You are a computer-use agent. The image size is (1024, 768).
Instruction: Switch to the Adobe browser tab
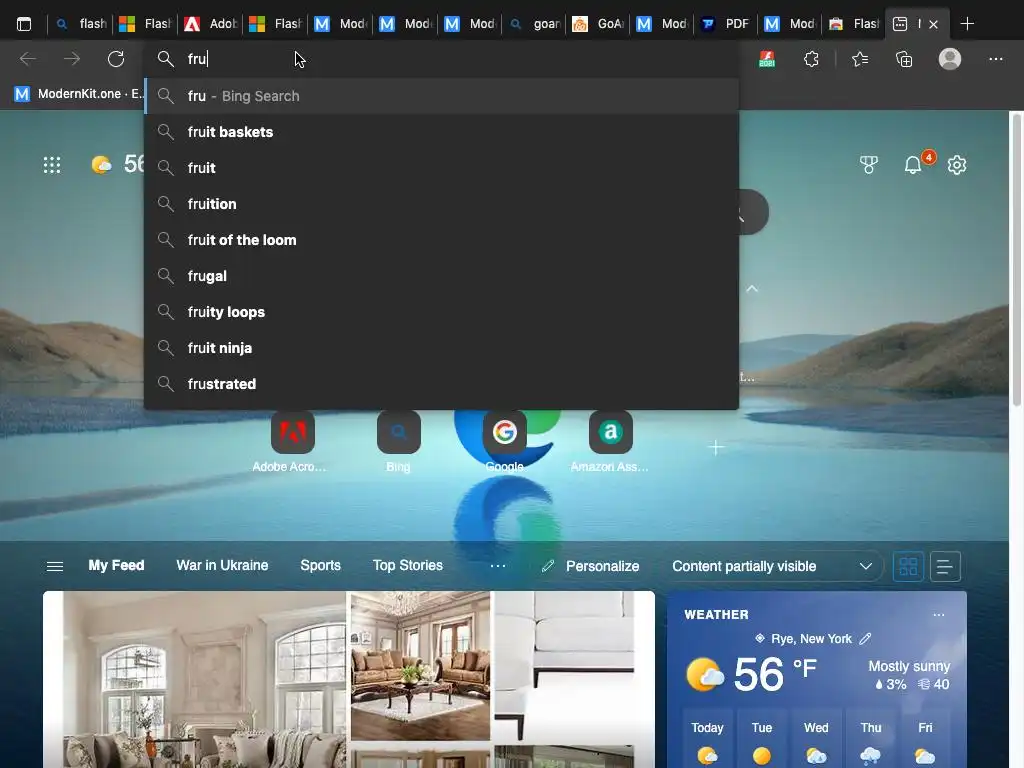[210, 24]
